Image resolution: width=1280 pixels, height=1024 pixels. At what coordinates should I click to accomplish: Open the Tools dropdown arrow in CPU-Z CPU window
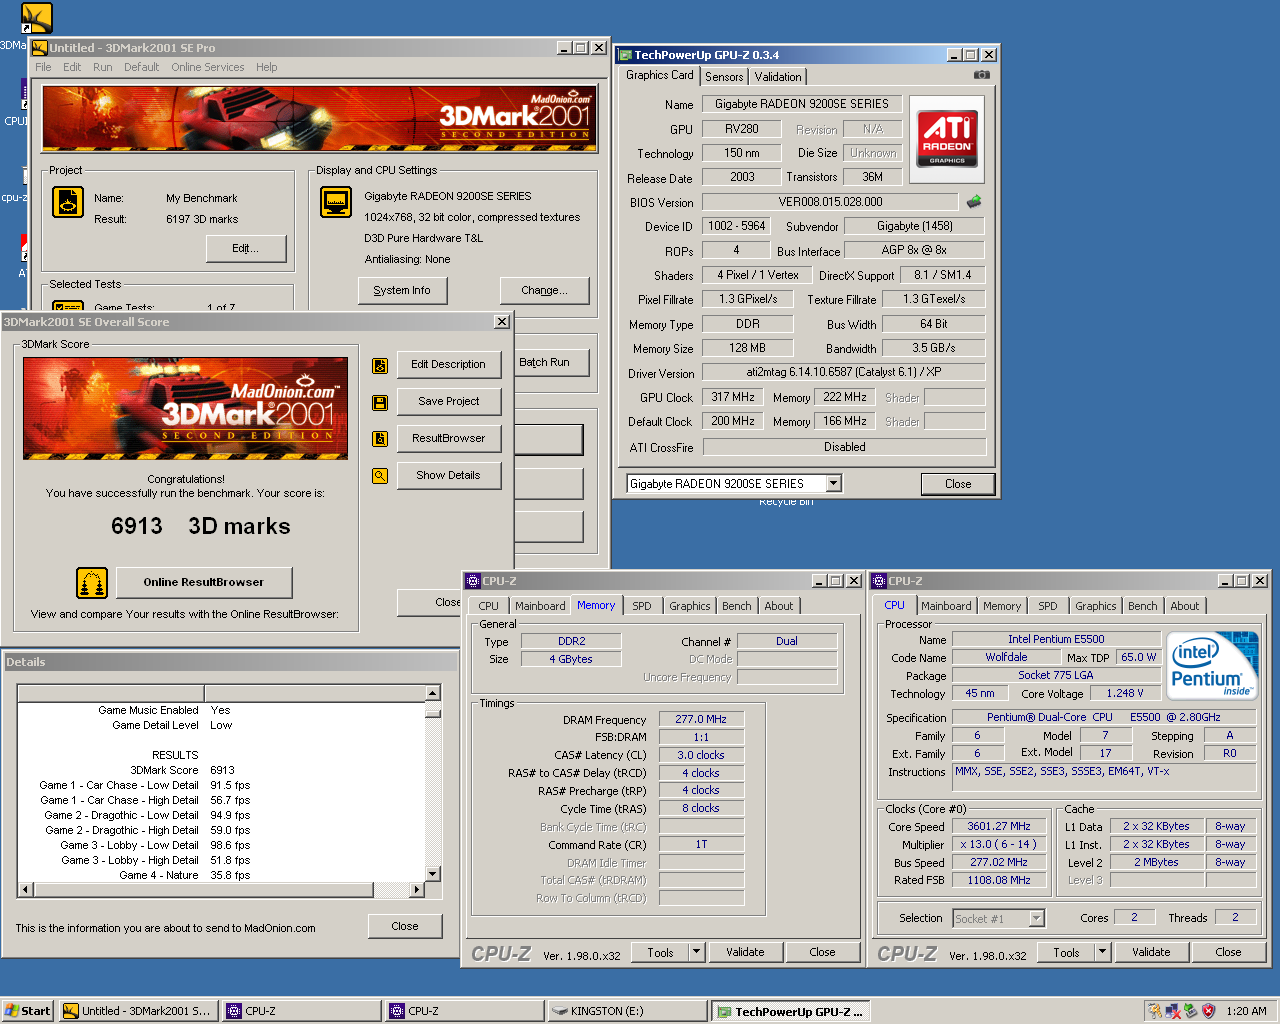click(x=1103, y=952)
